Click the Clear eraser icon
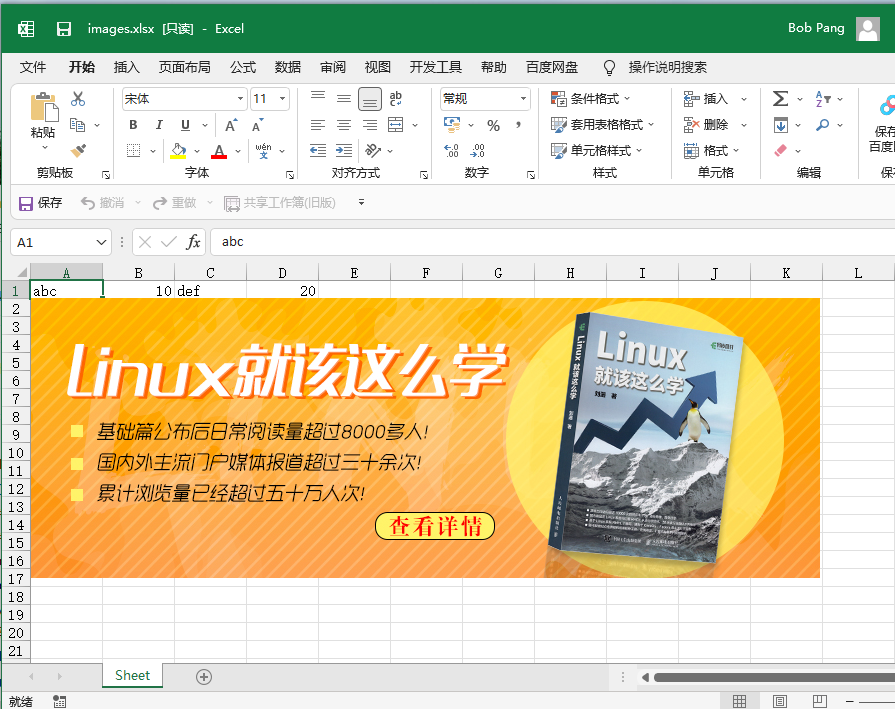Viewport: 895px width, 709px height. 780,151
